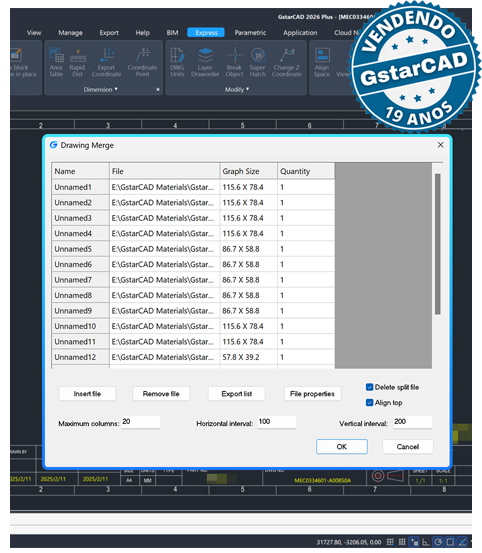Screen dimensions: 482x553
Task: Click the file list vertical scrollbar
Action: tap(438, 244)
